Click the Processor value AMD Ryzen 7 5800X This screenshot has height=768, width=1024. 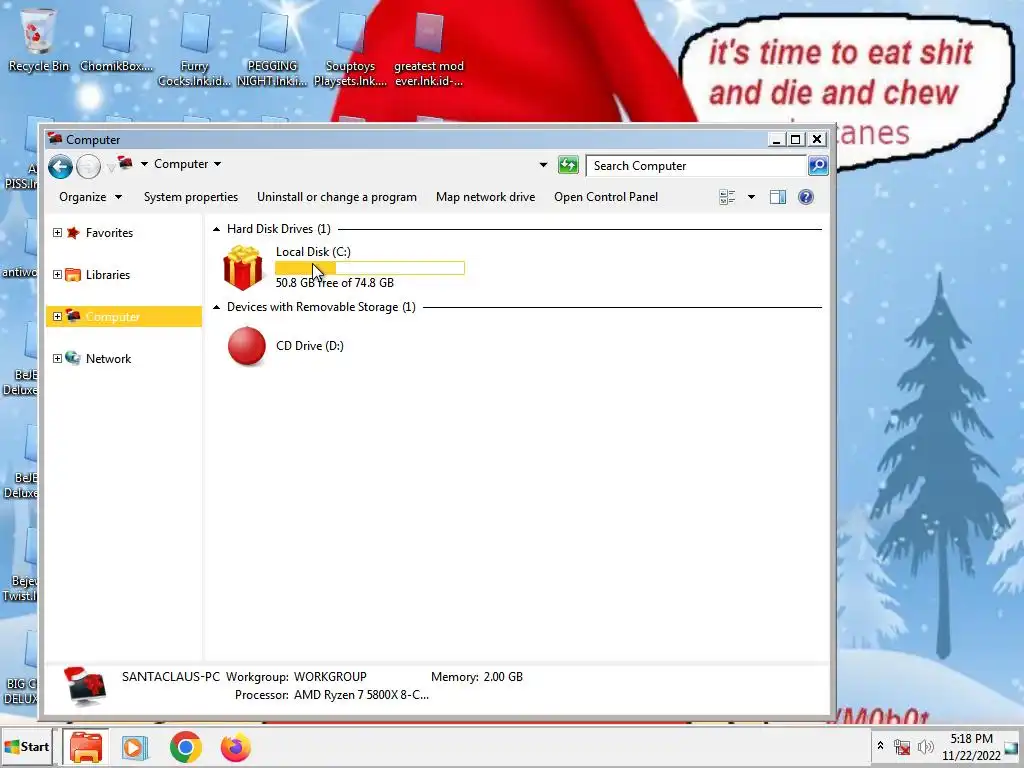pyautogui.click(x=361, y=695)
